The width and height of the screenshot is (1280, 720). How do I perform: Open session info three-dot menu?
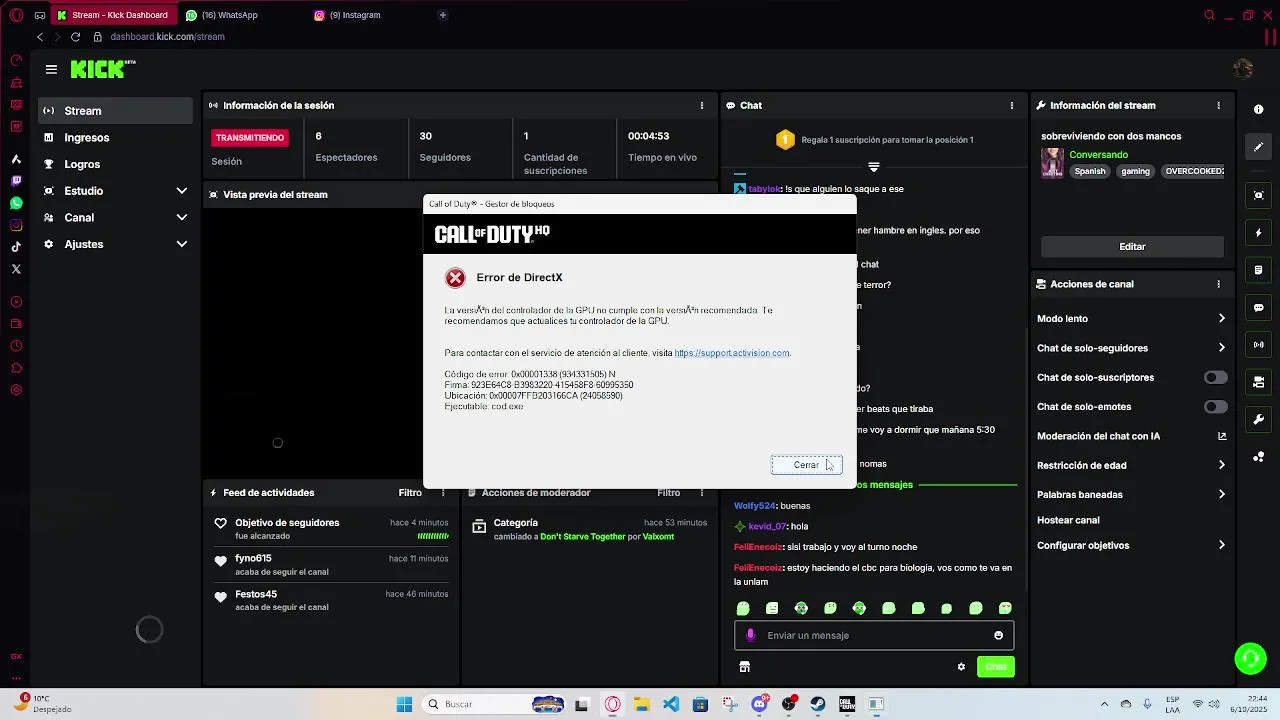tap(702, 105)
